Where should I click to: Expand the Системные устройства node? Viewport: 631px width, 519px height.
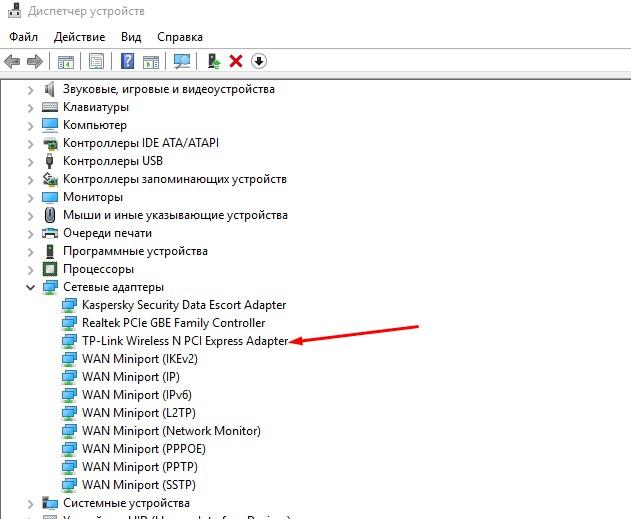(x=31, y=504)
